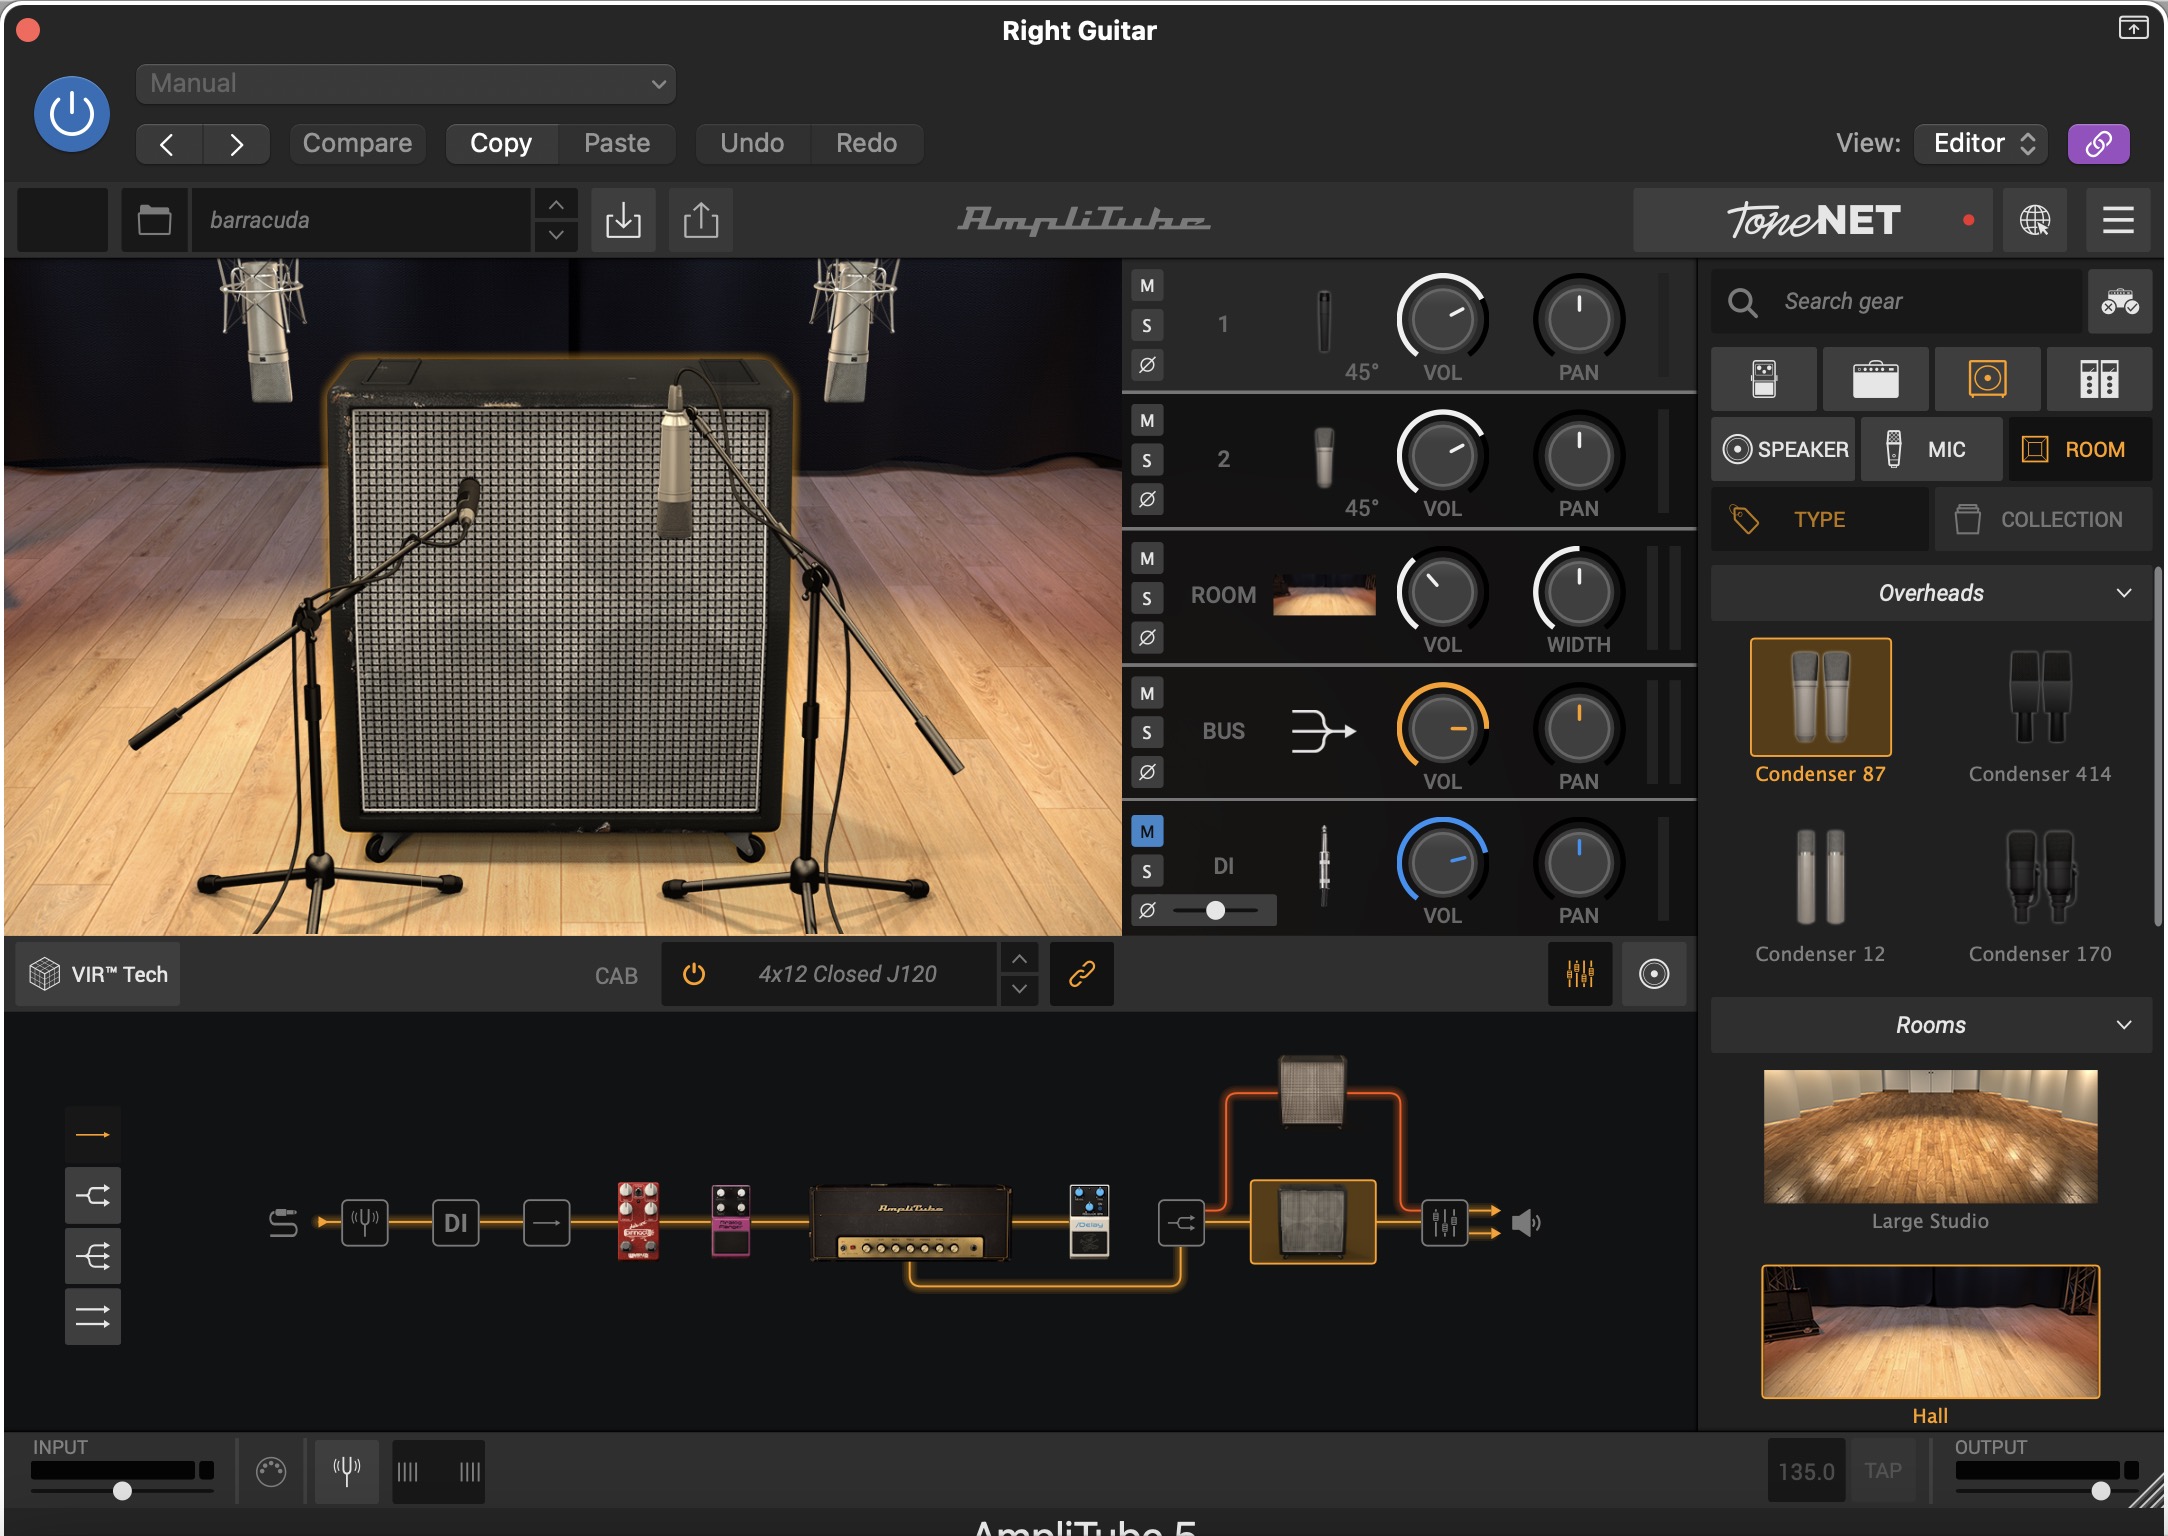Screen dimensions: 2168x1536
Task: Click the tuner icon in bottom bar
Action: click(347, 1471)
